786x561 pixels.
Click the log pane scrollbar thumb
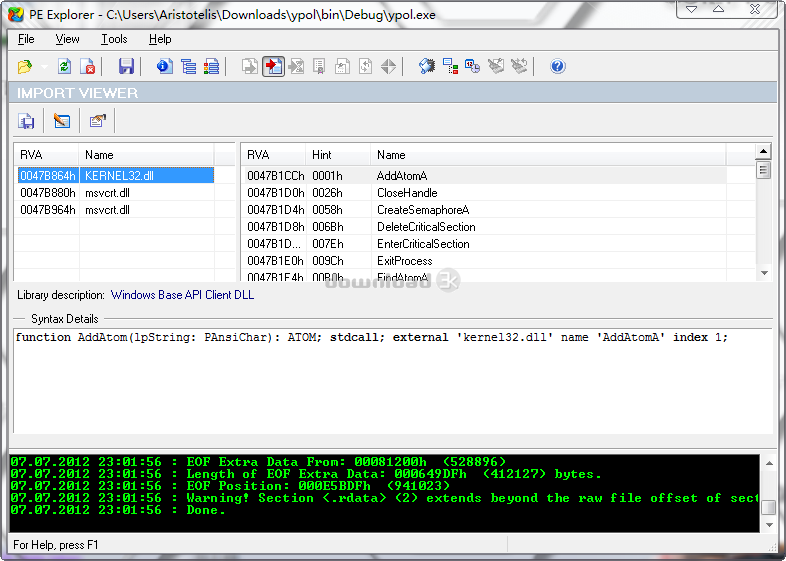pos(769,507)
